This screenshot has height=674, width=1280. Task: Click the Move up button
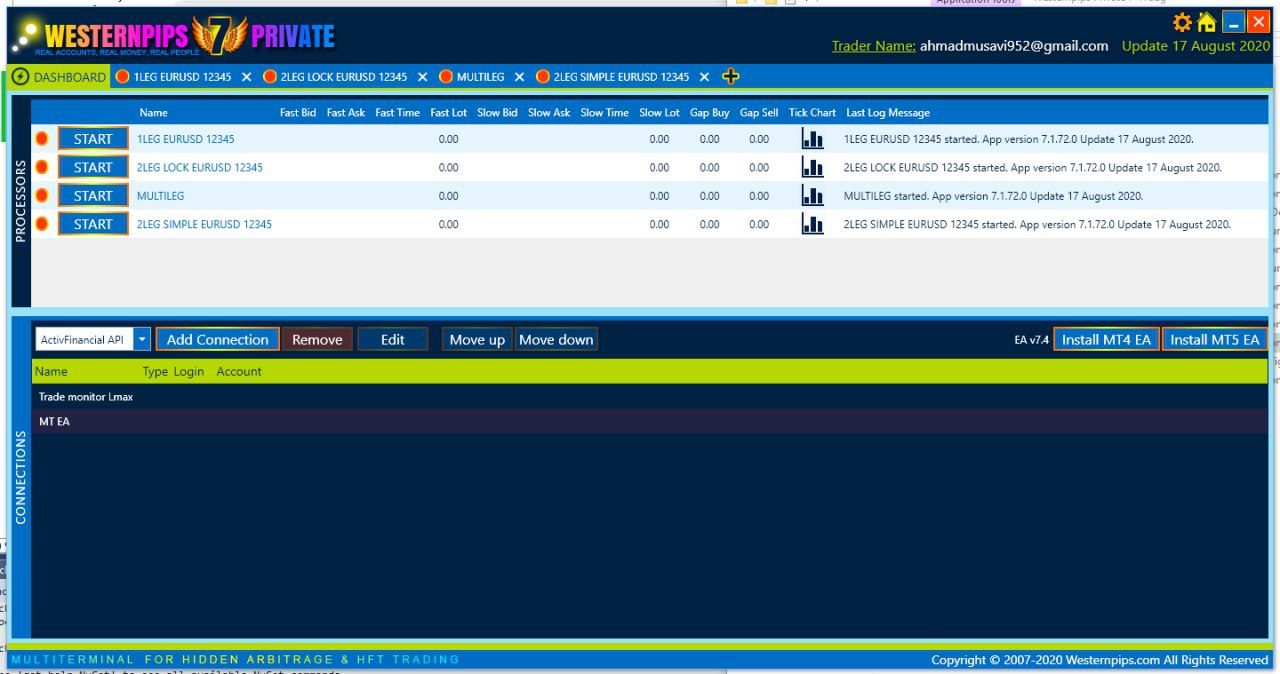click(x=477, y=340)
